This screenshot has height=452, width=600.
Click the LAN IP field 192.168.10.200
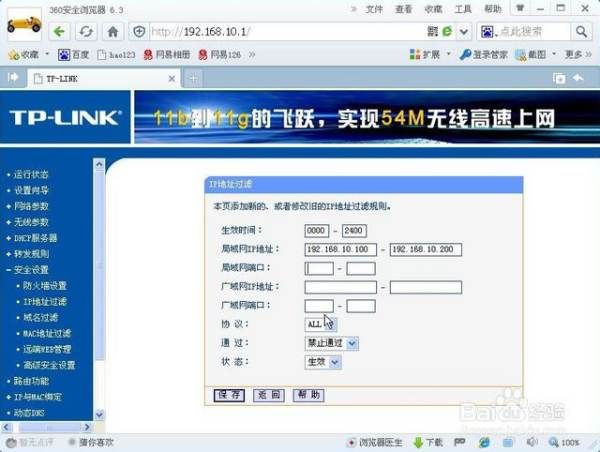point(426,250)
